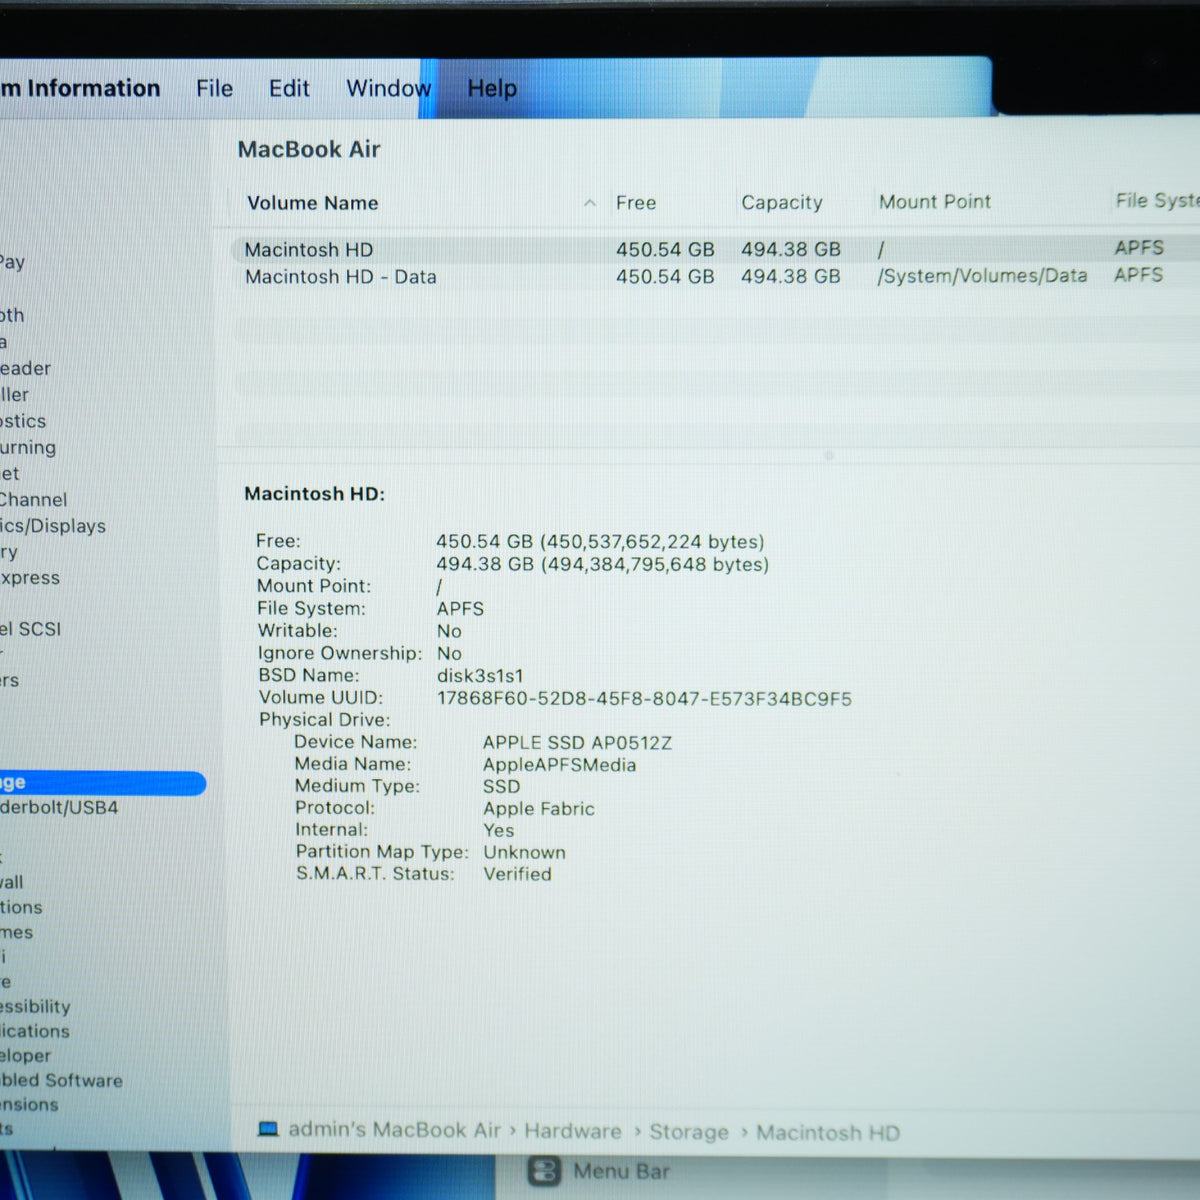Click Storage in the path bar
This screenshot has width=1200, height=1200.
coord(689,1132)
